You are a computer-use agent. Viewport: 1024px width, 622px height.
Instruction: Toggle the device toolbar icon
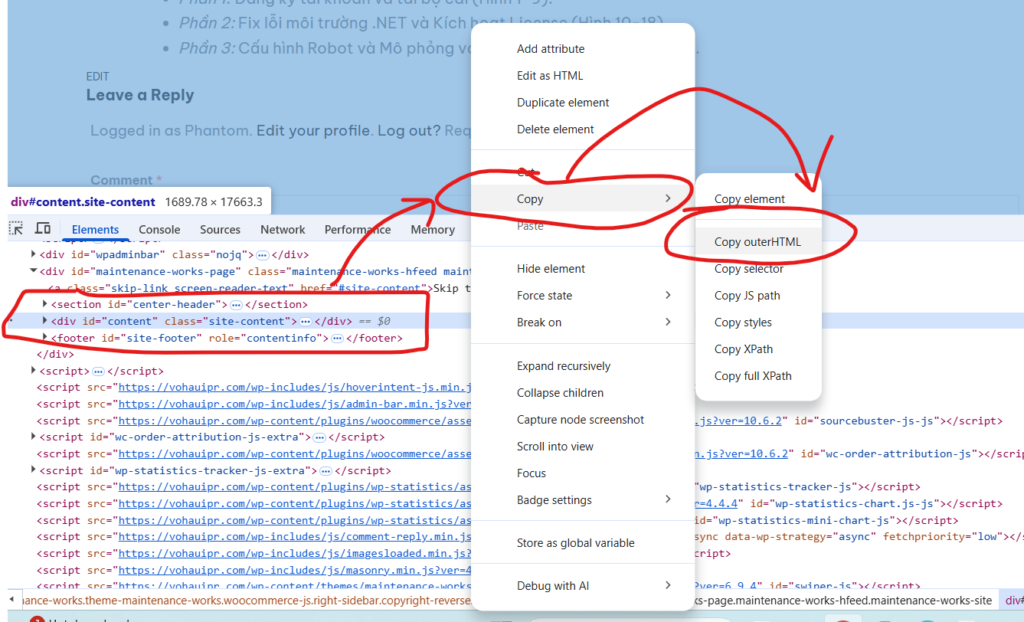43,229
